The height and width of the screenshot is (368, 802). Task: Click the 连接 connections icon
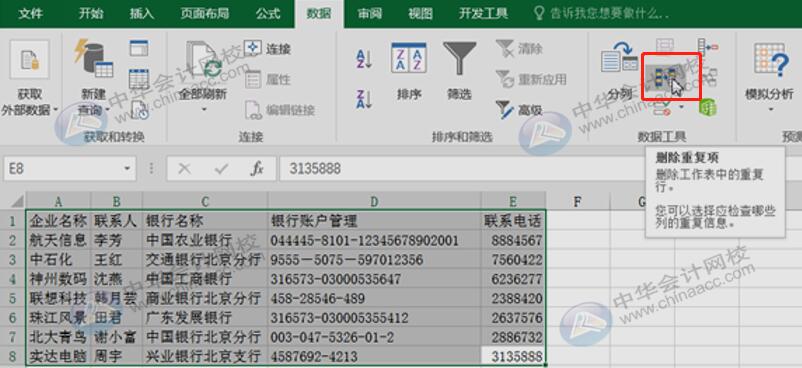click(253, 49)
